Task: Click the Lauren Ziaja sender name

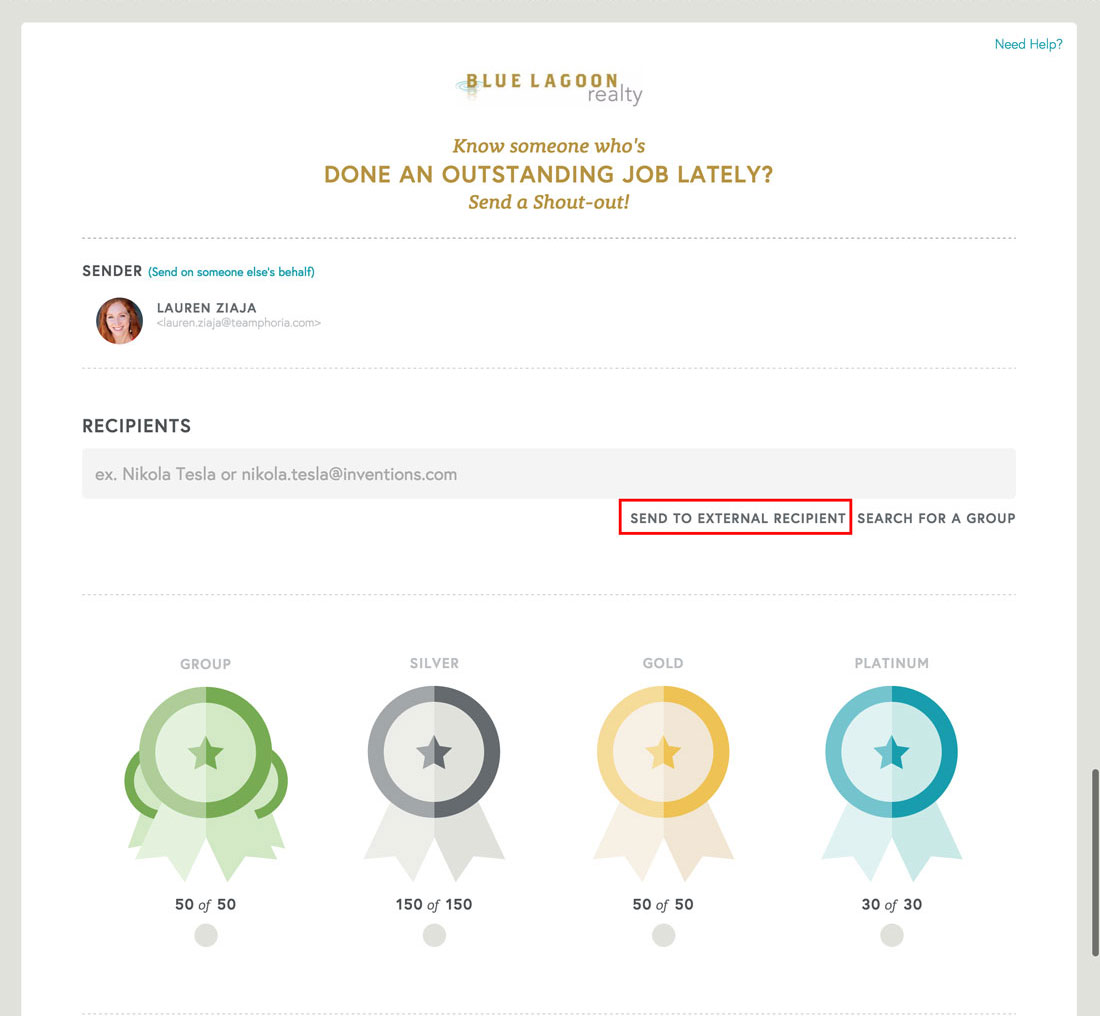Action: point(207,308)
